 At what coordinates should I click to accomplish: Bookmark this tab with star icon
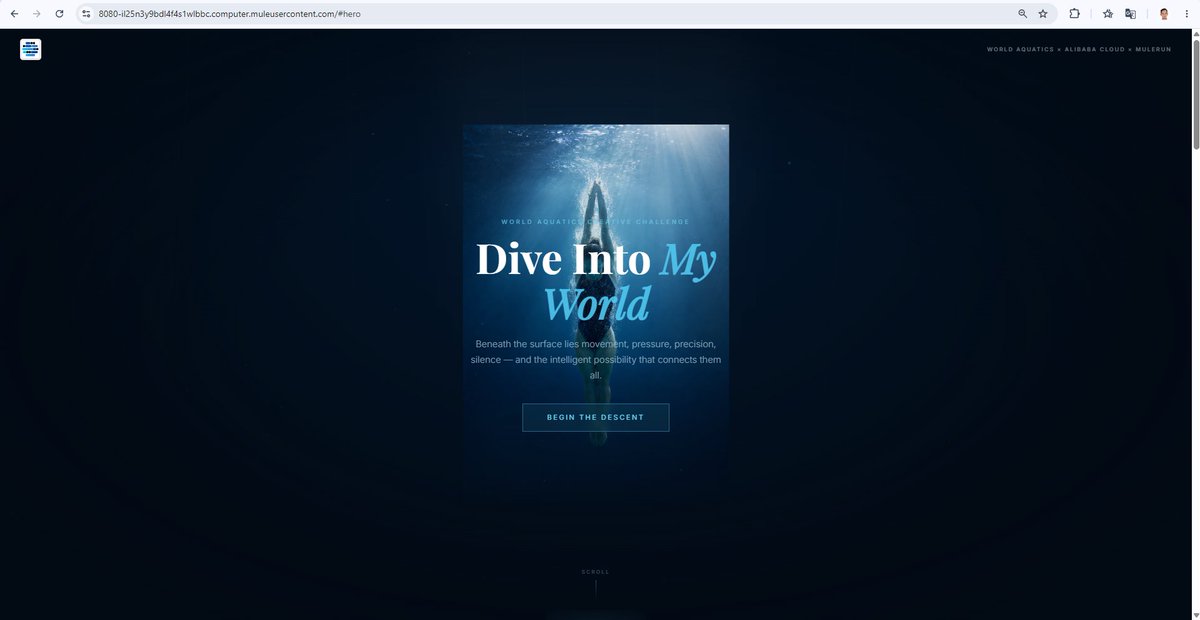(1043, 14)
